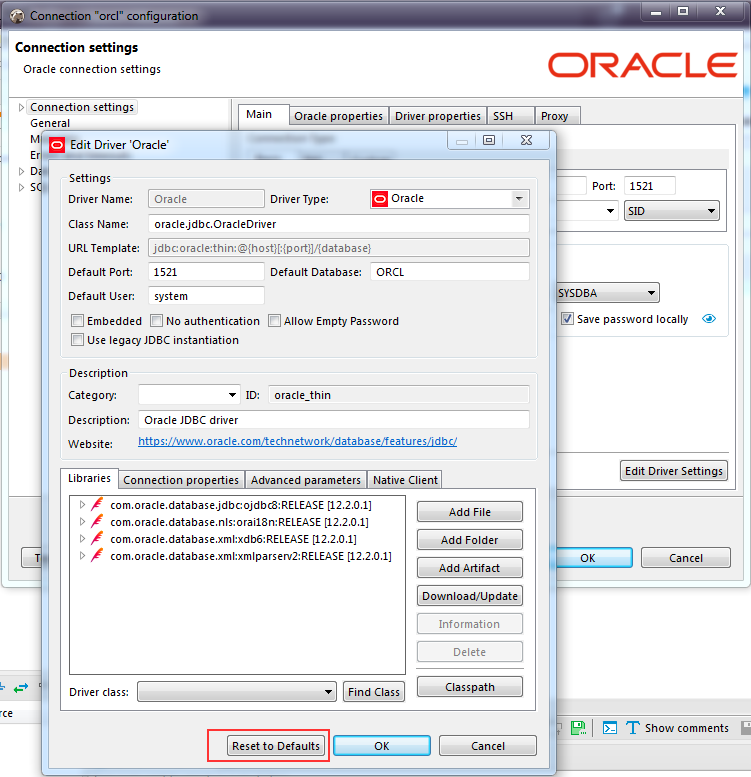The image size is (751, 777).
Task: Click OK in the connection configuration window
Action: point(594,558)
